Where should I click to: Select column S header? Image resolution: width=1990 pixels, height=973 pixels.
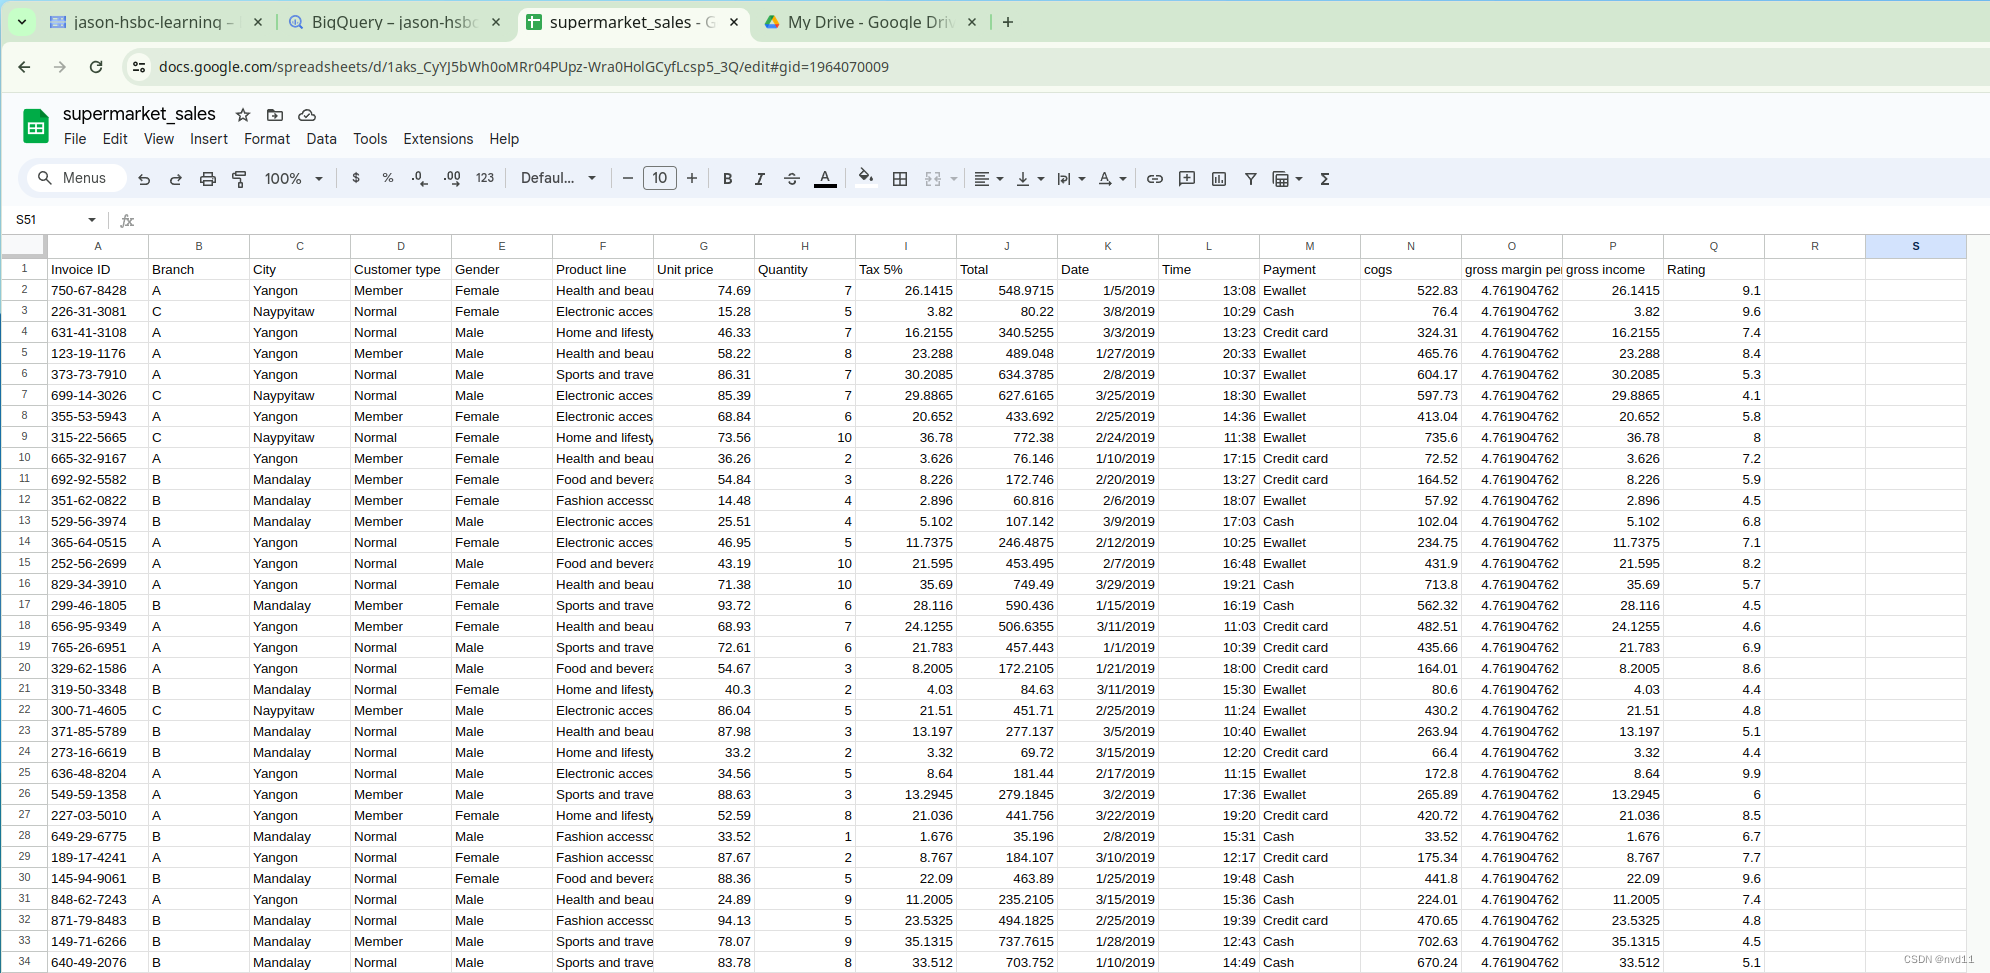(x=1915, y=246)
